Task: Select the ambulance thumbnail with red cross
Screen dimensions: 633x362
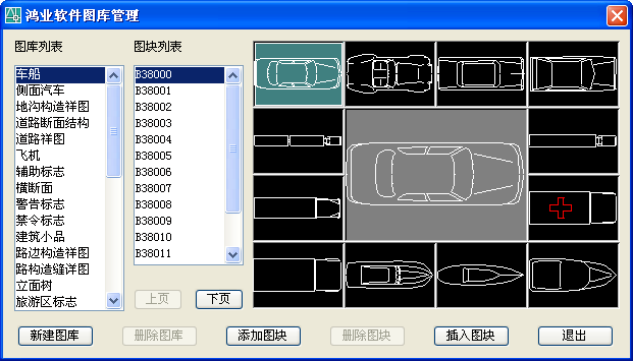Action: 573,208
